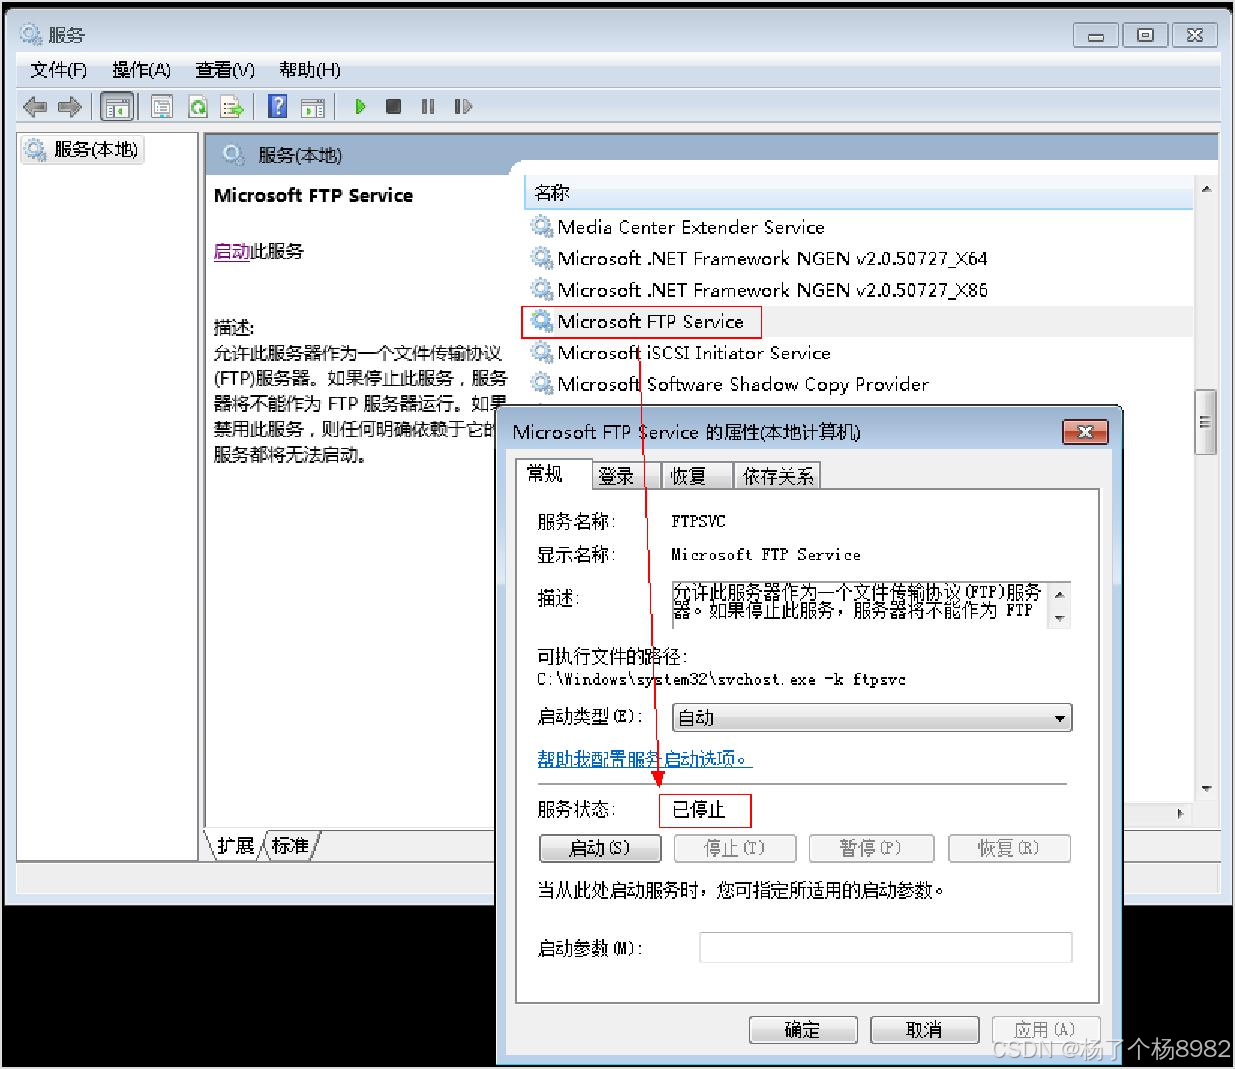Maximize the Services window
Screen dimensions: 1235x1069
(1145, 35)
